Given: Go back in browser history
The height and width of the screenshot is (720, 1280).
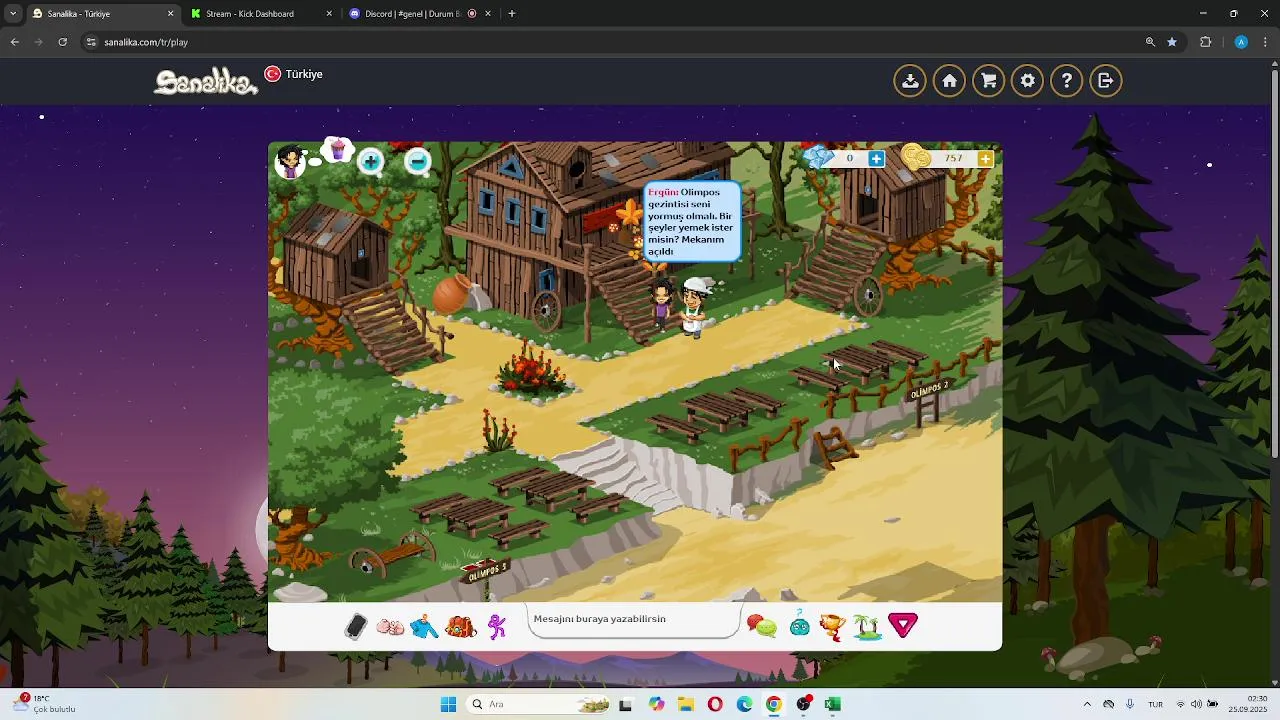Looking at the screenshot, I should (14, 42).
